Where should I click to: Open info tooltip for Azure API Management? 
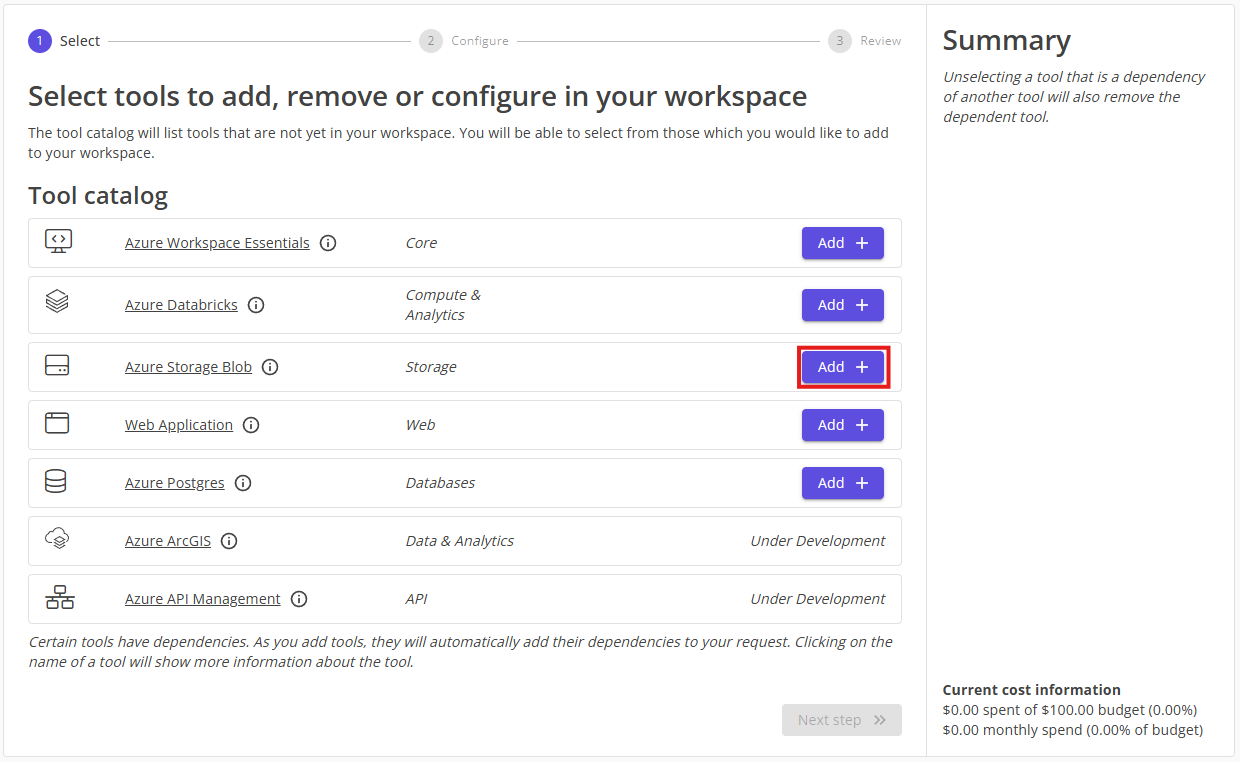(x=298, y=598)
